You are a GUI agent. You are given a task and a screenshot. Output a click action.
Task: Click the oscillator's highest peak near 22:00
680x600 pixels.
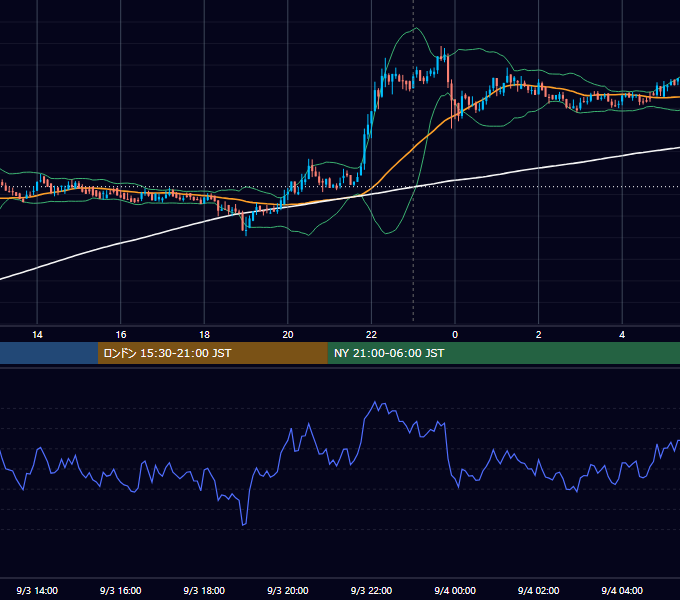pos(375,402)
